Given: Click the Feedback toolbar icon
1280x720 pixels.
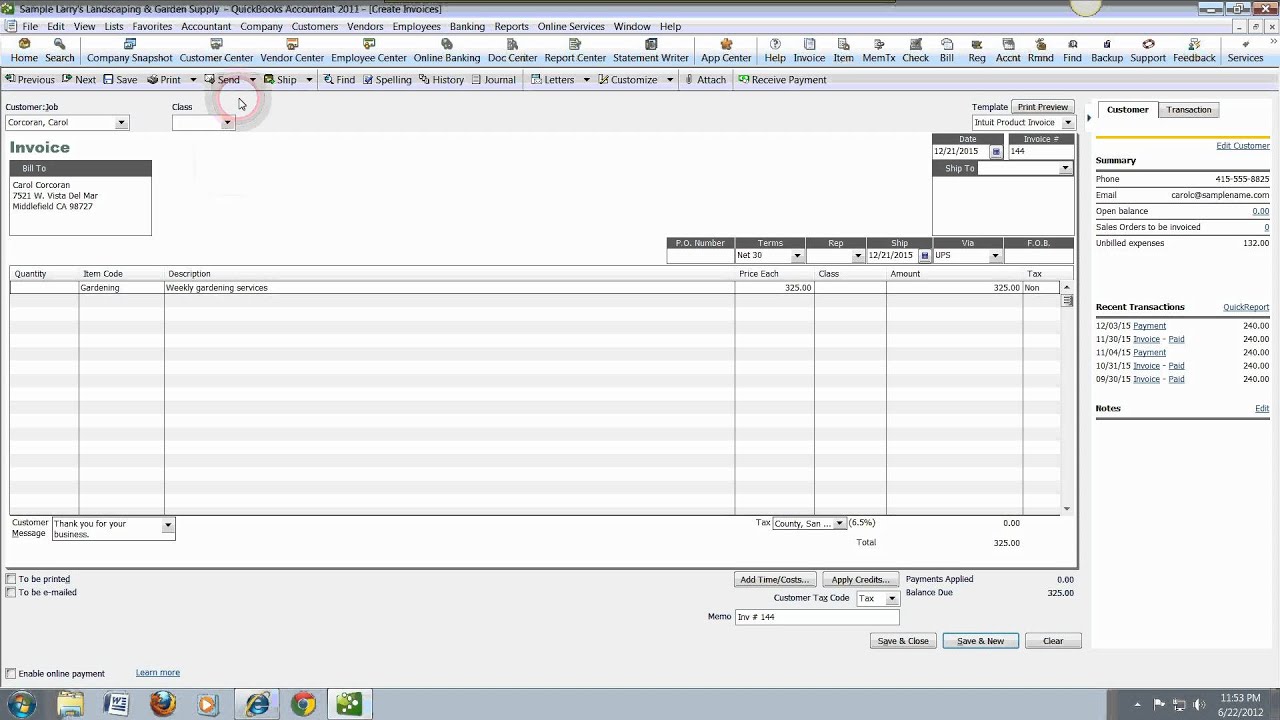Looking at the screenshot, I should tap(1194, 51).
